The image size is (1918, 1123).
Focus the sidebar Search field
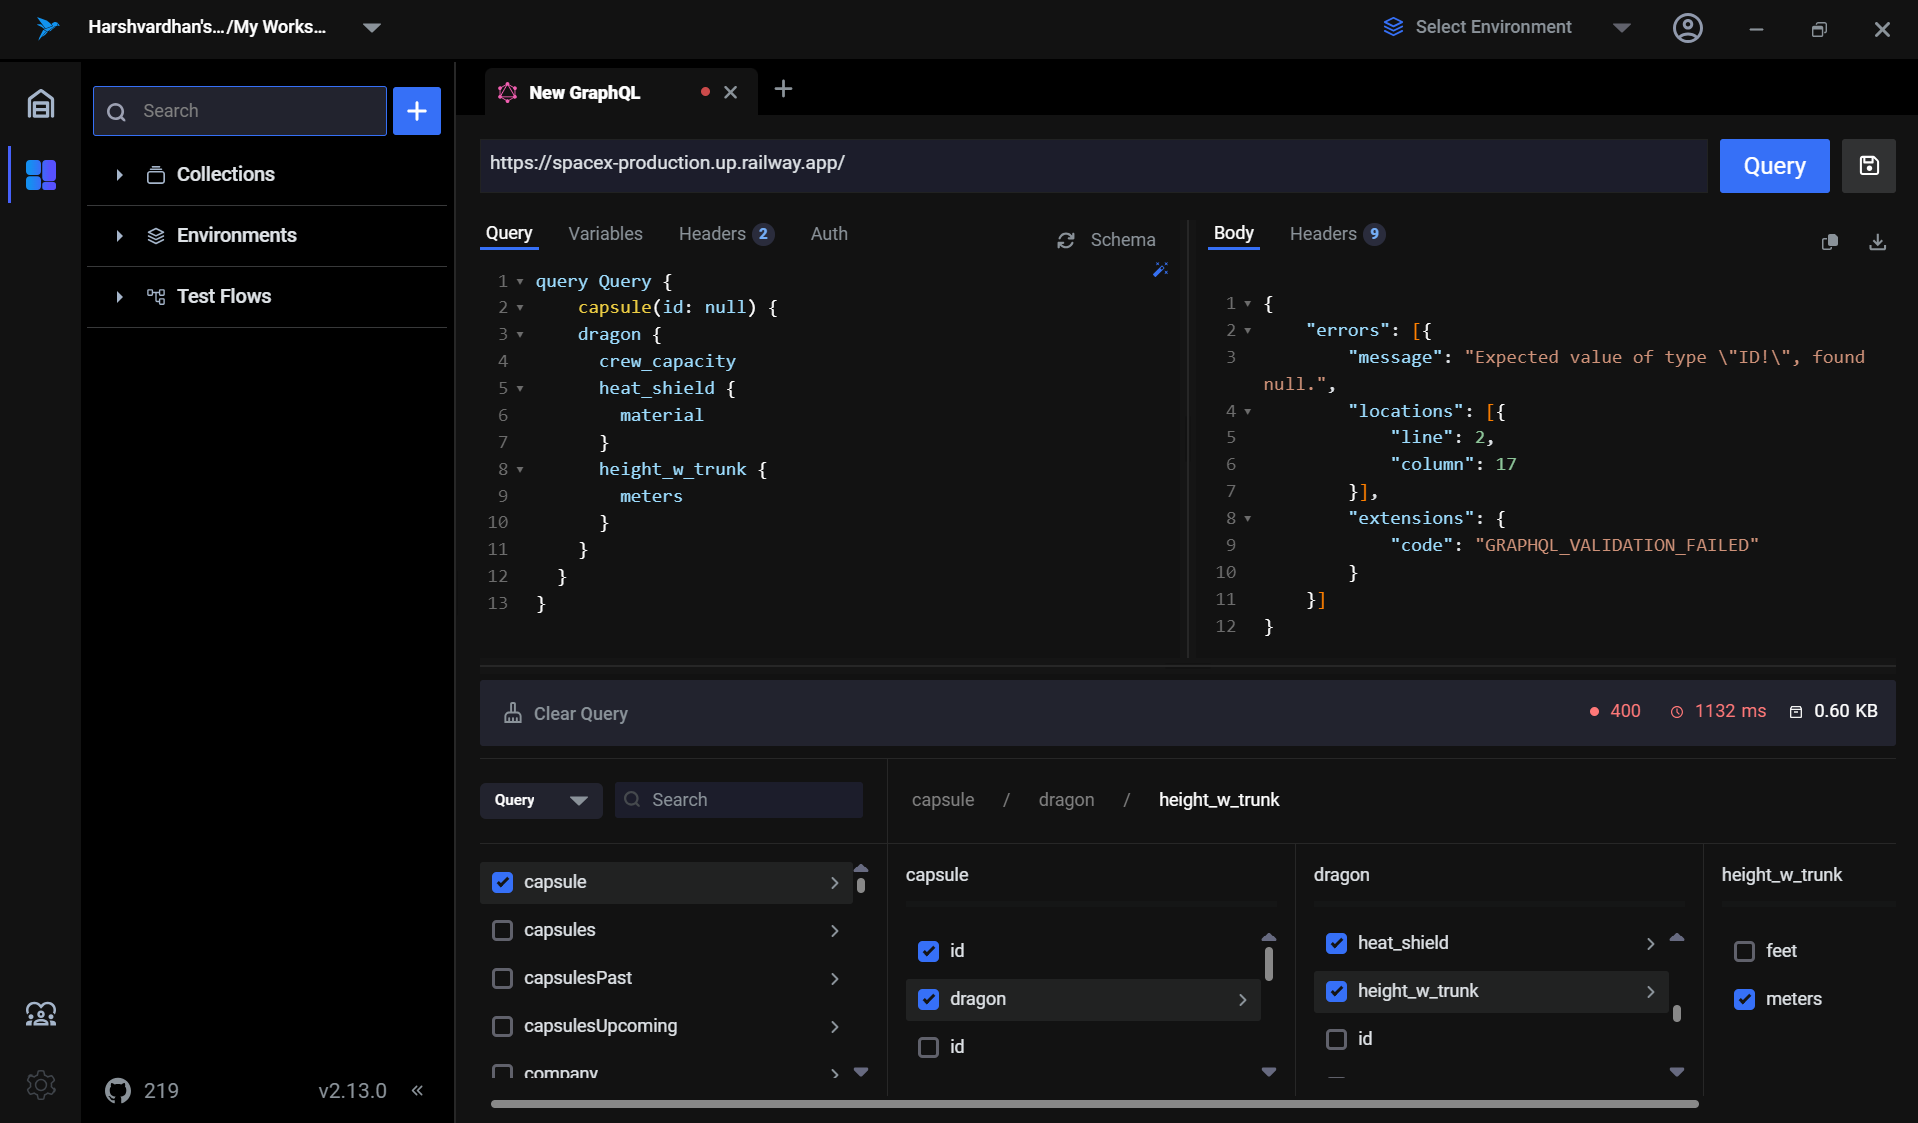[x=240, y=111]
